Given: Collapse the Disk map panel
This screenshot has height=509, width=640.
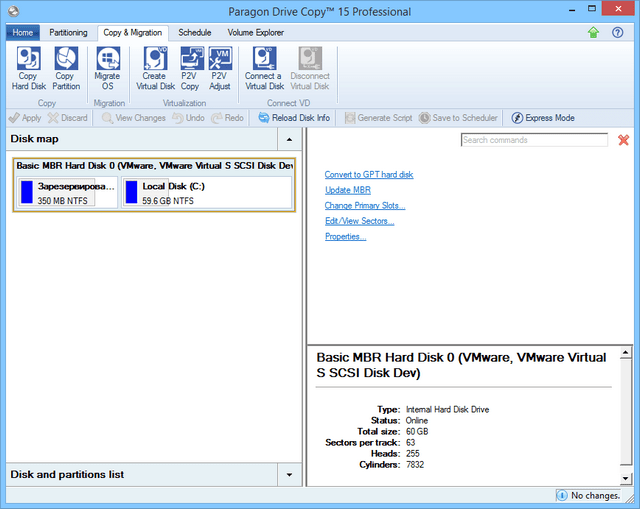Looking at the screenshot, I should click(x=288, y=139).
